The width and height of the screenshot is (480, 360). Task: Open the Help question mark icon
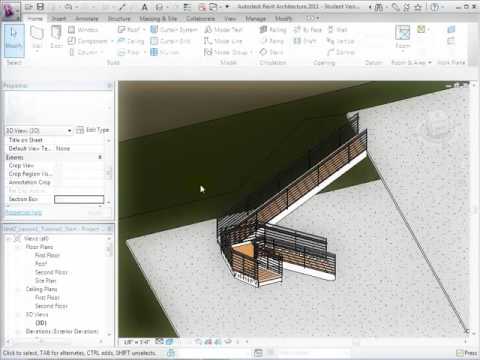(435, 7)
